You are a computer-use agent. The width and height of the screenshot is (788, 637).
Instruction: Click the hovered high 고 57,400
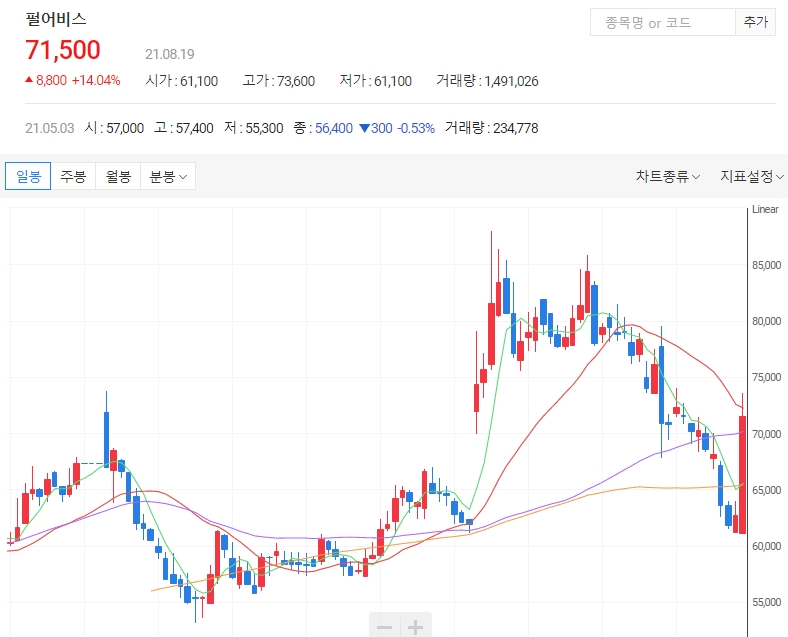tap(184, 128)
